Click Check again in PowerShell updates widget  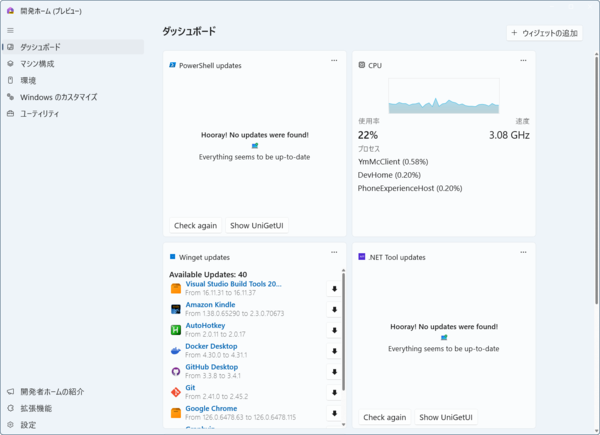pyautogui.click(x=195, y=225)
